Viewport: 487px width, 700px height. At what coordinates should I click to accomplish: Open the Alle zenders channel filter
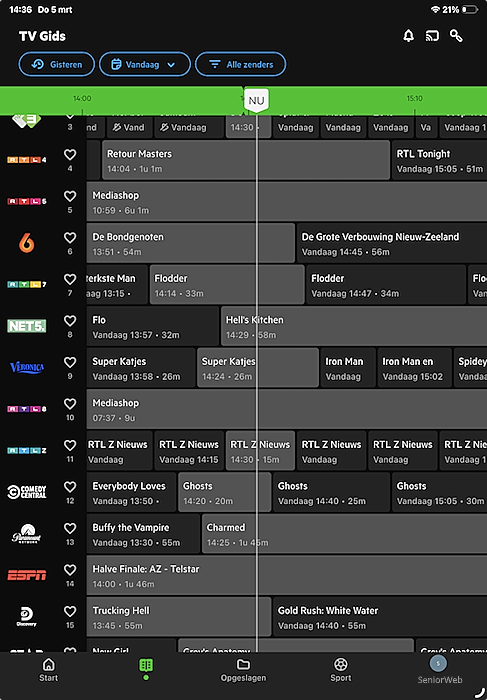click(x=241, y=64)
